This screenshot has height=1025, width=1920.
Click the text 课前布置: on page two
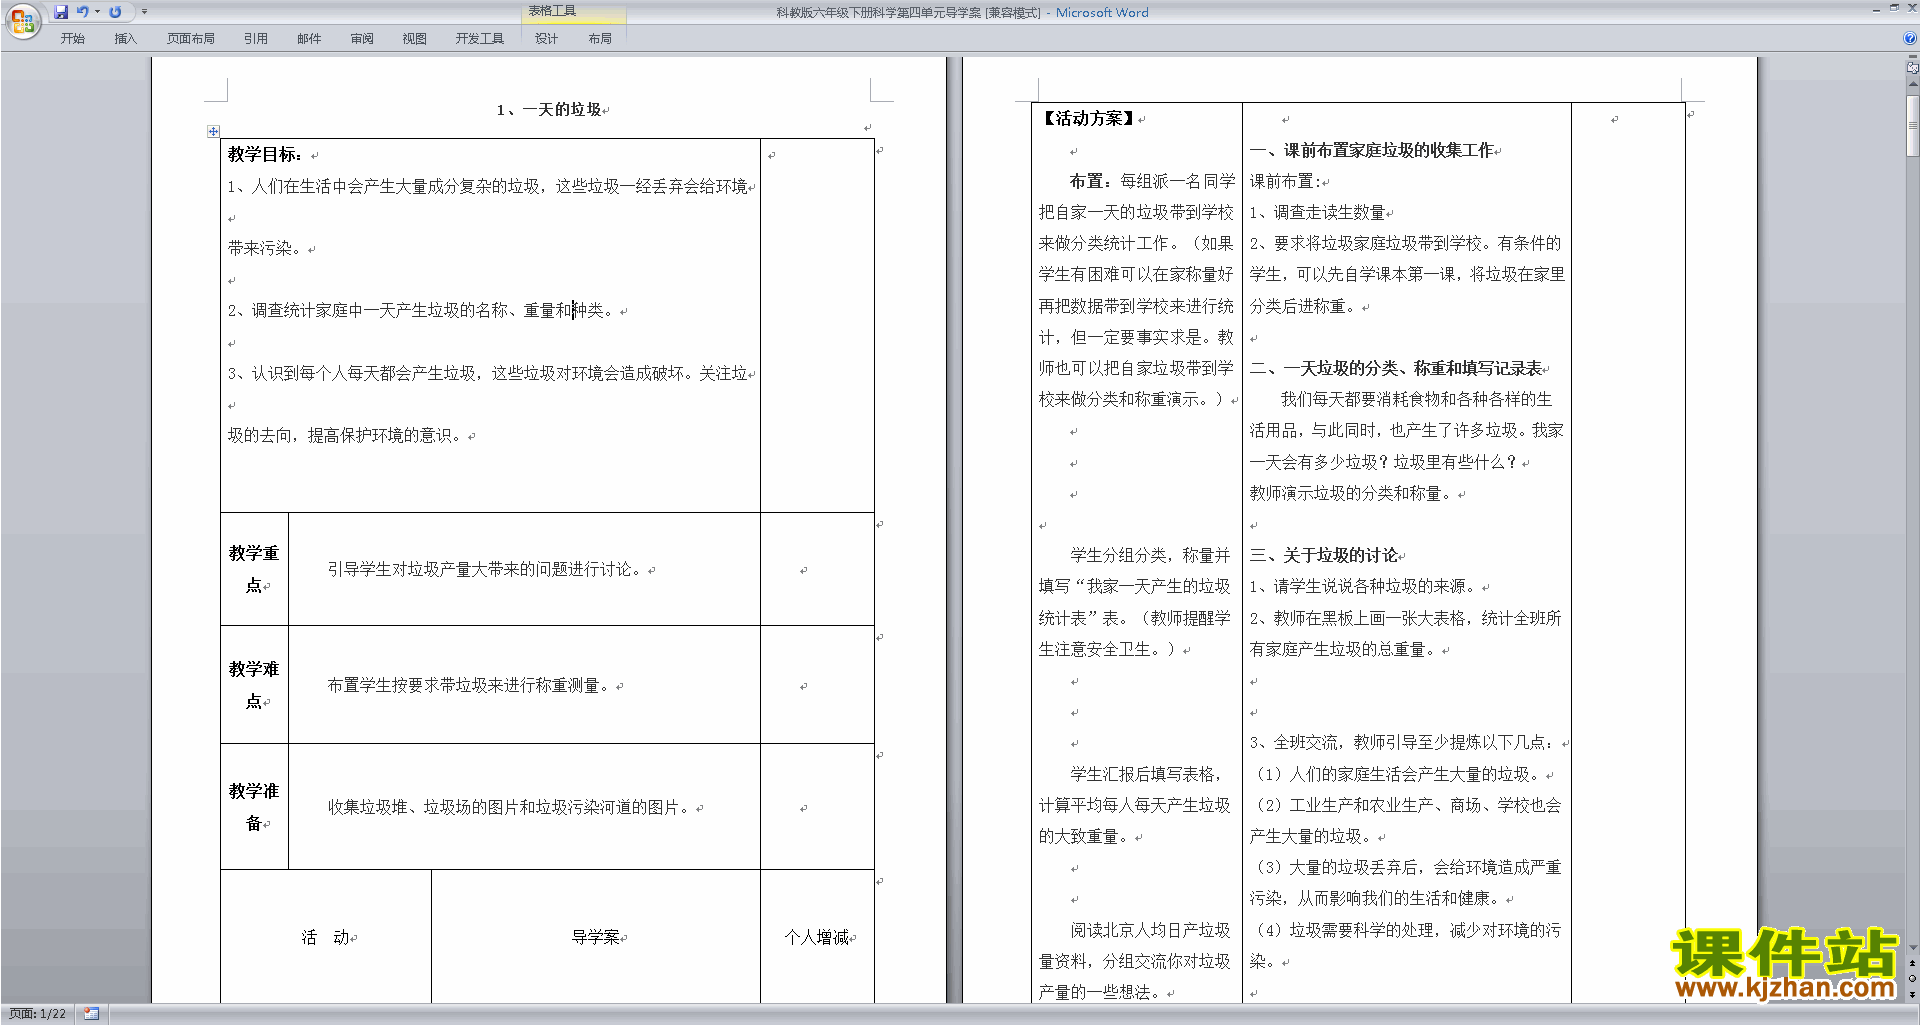1285,181
